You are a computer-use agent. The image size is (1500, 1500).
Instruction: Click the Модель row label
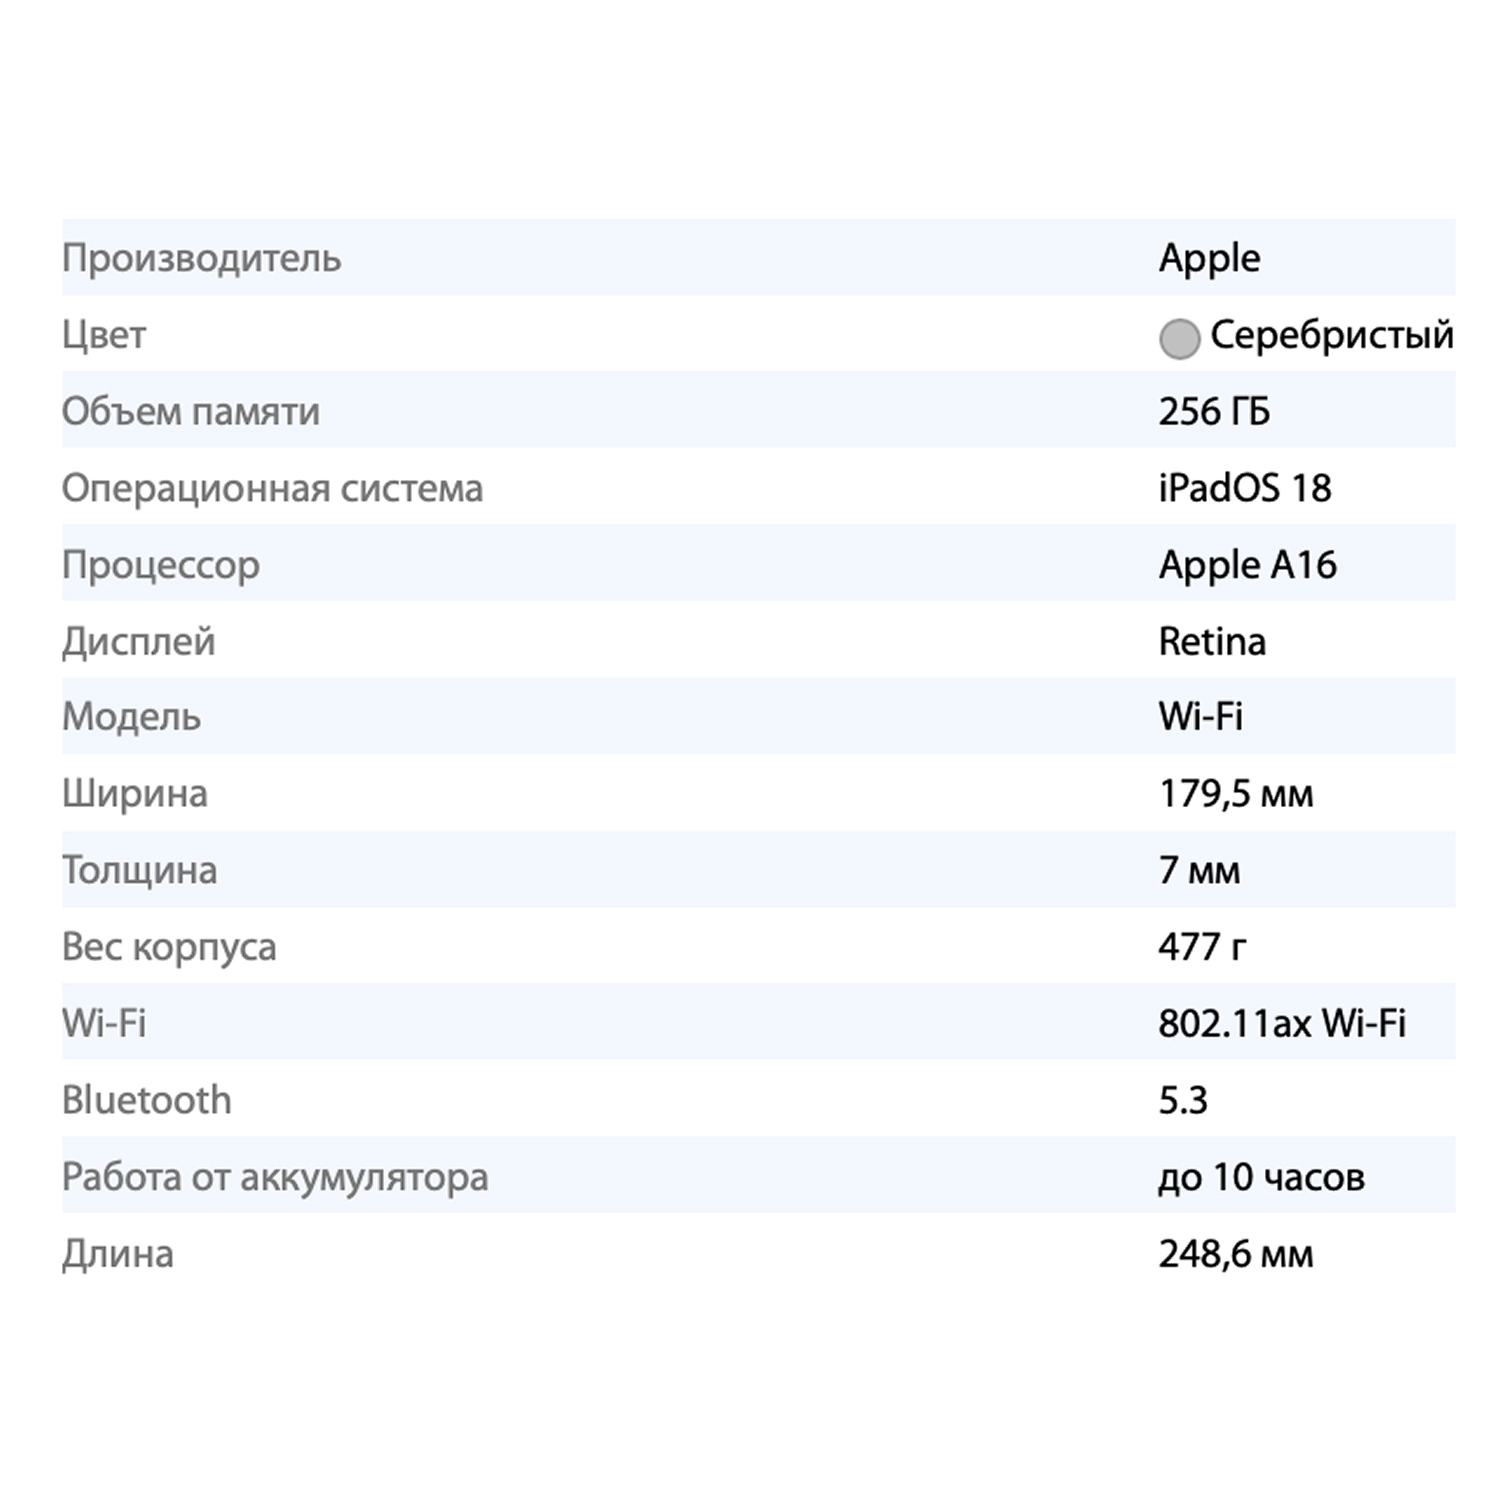click(x=131, y=717)
